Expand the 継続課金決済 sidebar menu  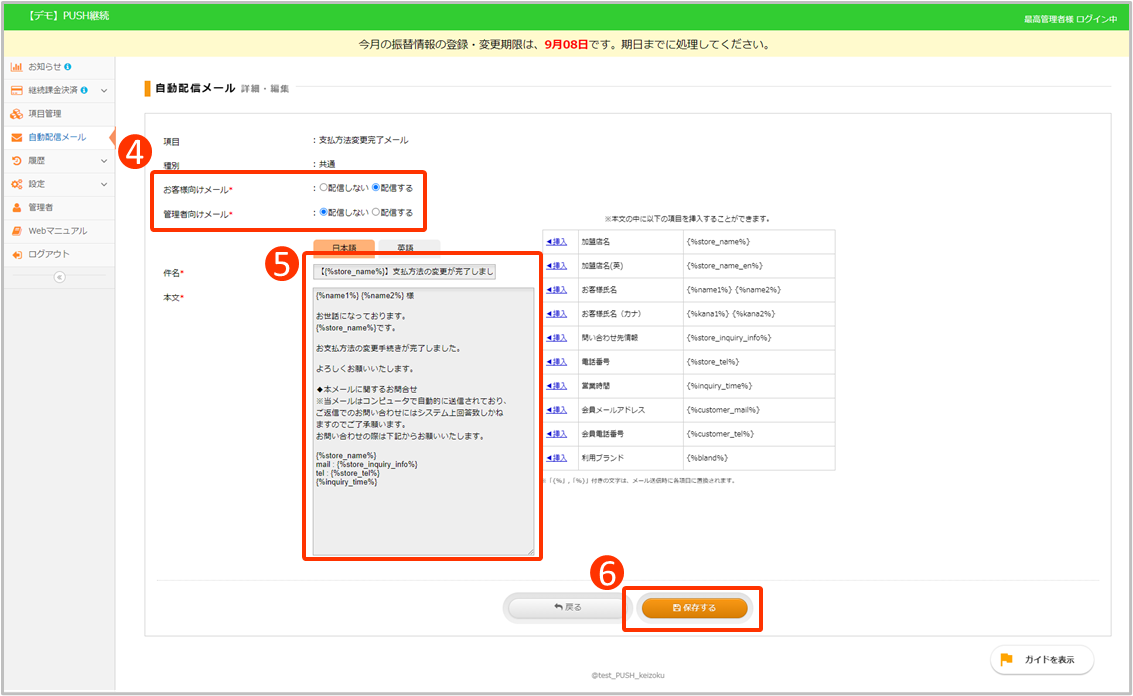(x=104, y=91)
